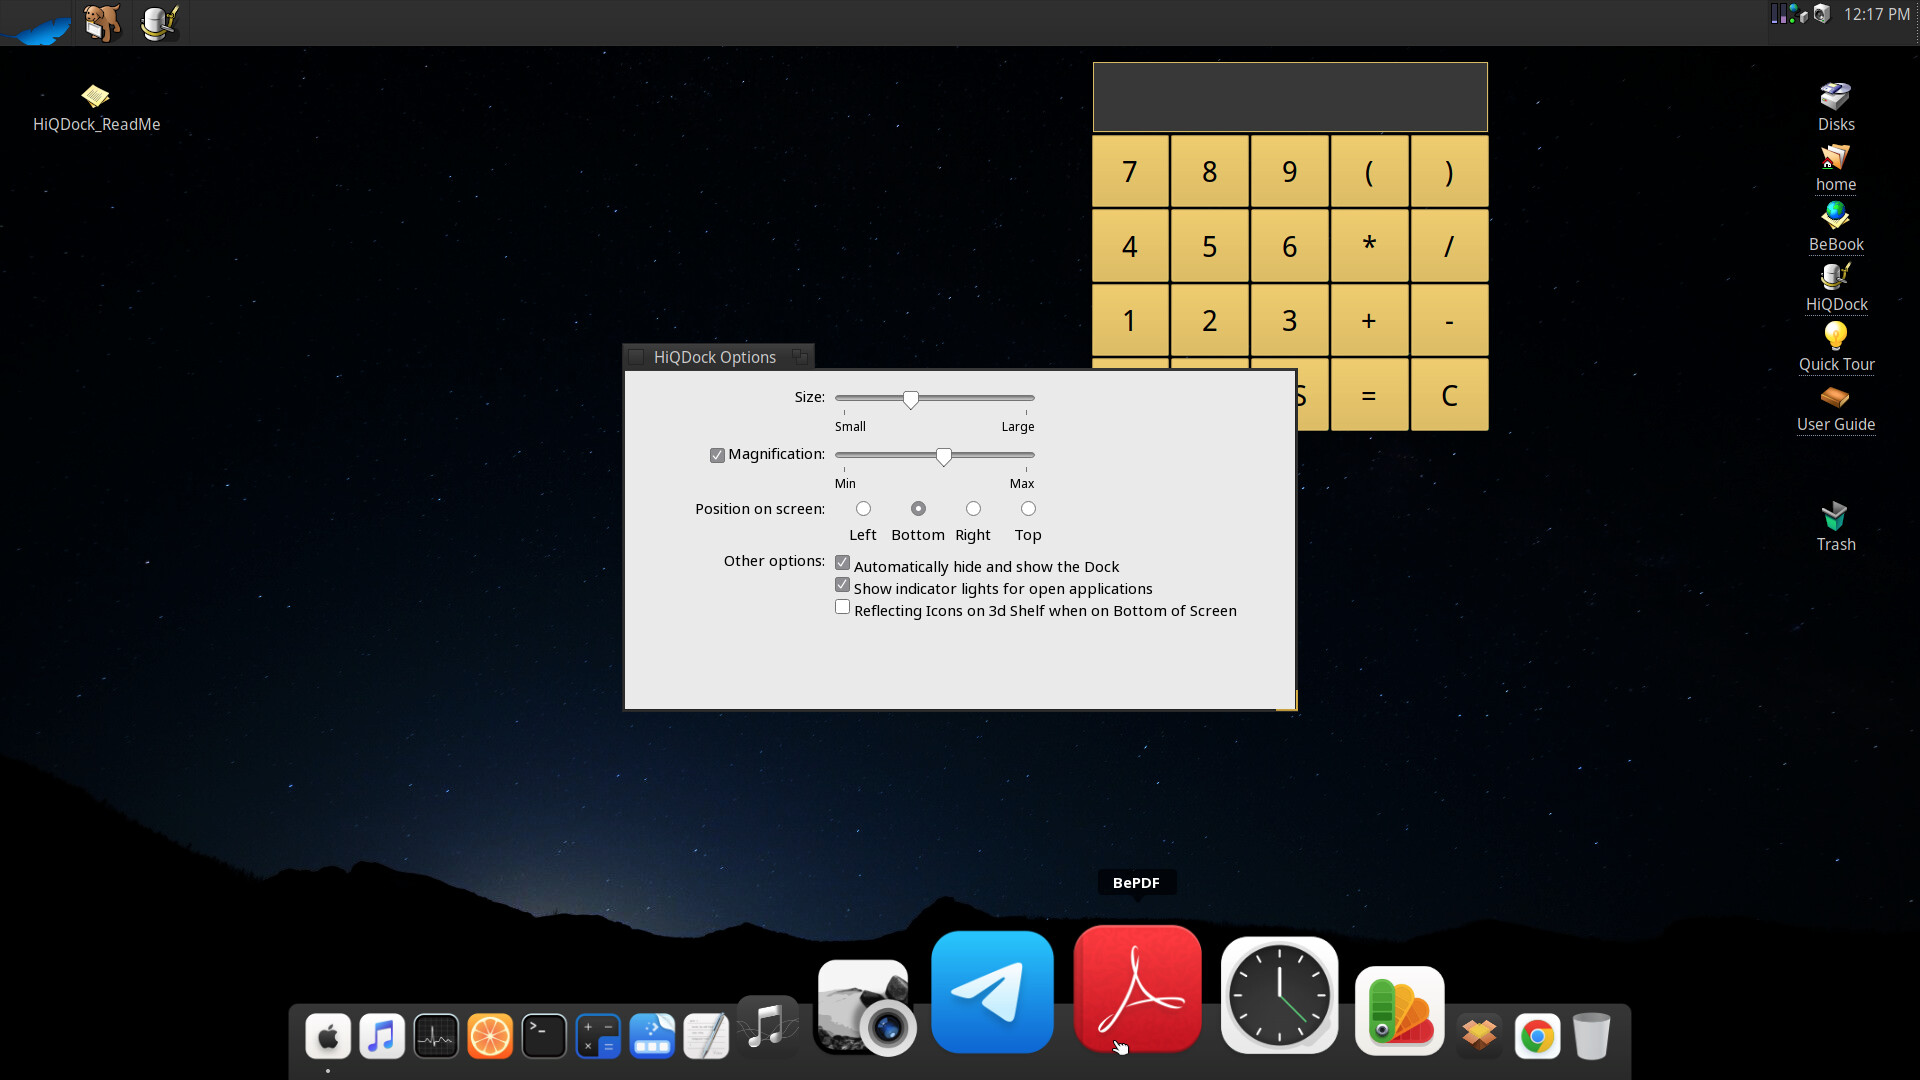Open Chrome browser from the dock
This screenshot has width=1920, height=1080.
(x=1537, y=1036)
